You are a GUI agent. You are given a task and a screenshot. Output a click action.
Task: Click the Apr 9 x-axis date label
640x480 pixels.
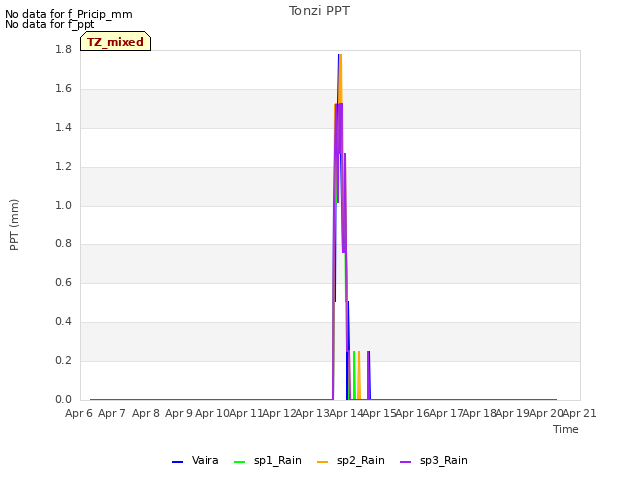coord(179,413)
